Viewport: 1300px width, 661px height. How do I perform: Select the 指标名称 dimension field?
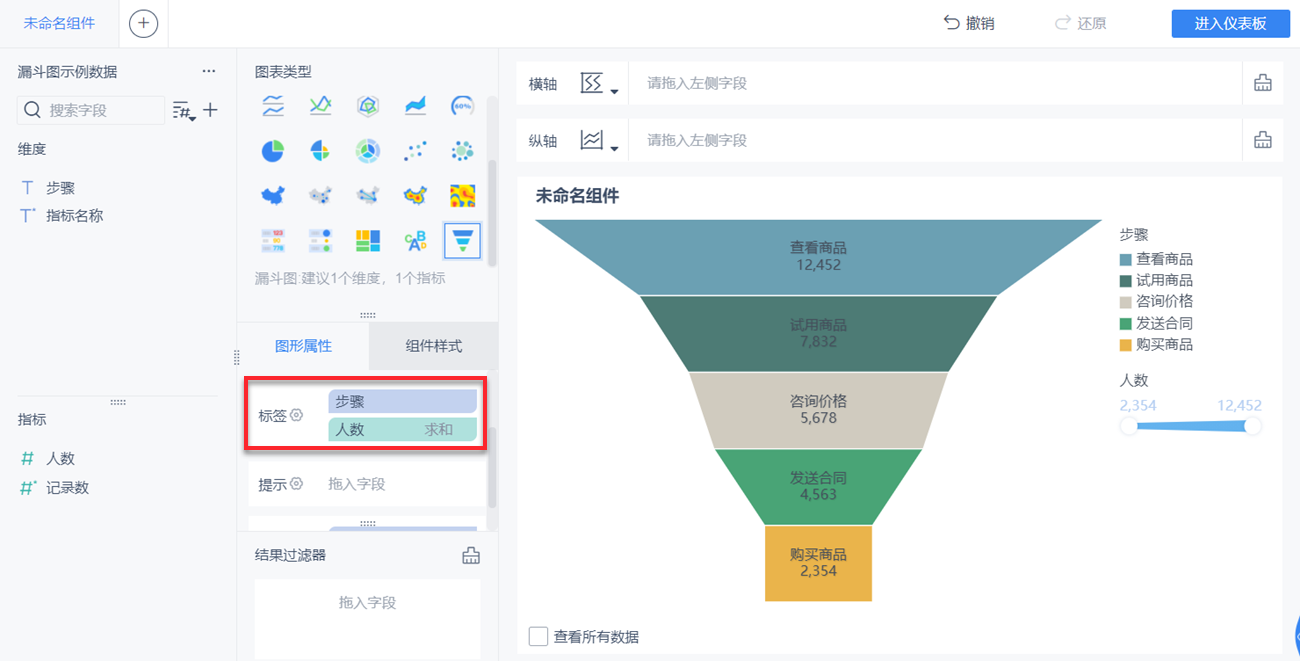[x=74, y=215]
